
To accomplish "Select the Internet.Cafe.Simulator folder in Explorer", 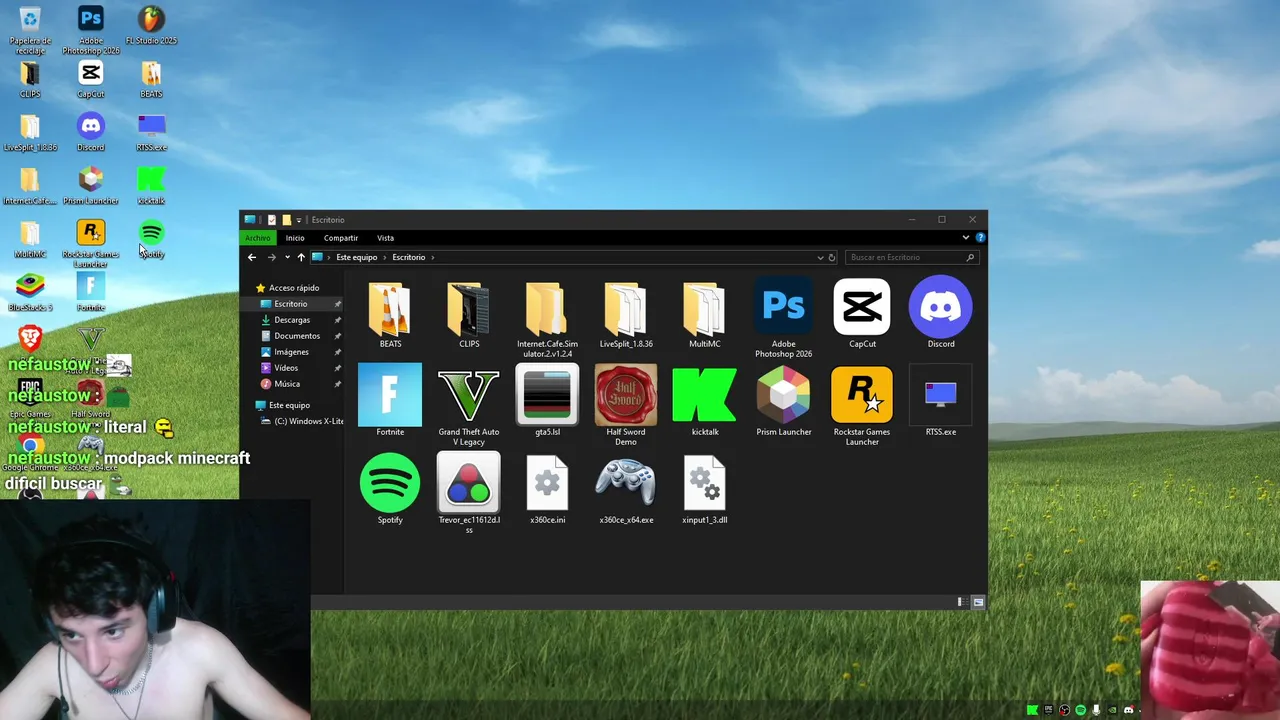I will [547, 319].
